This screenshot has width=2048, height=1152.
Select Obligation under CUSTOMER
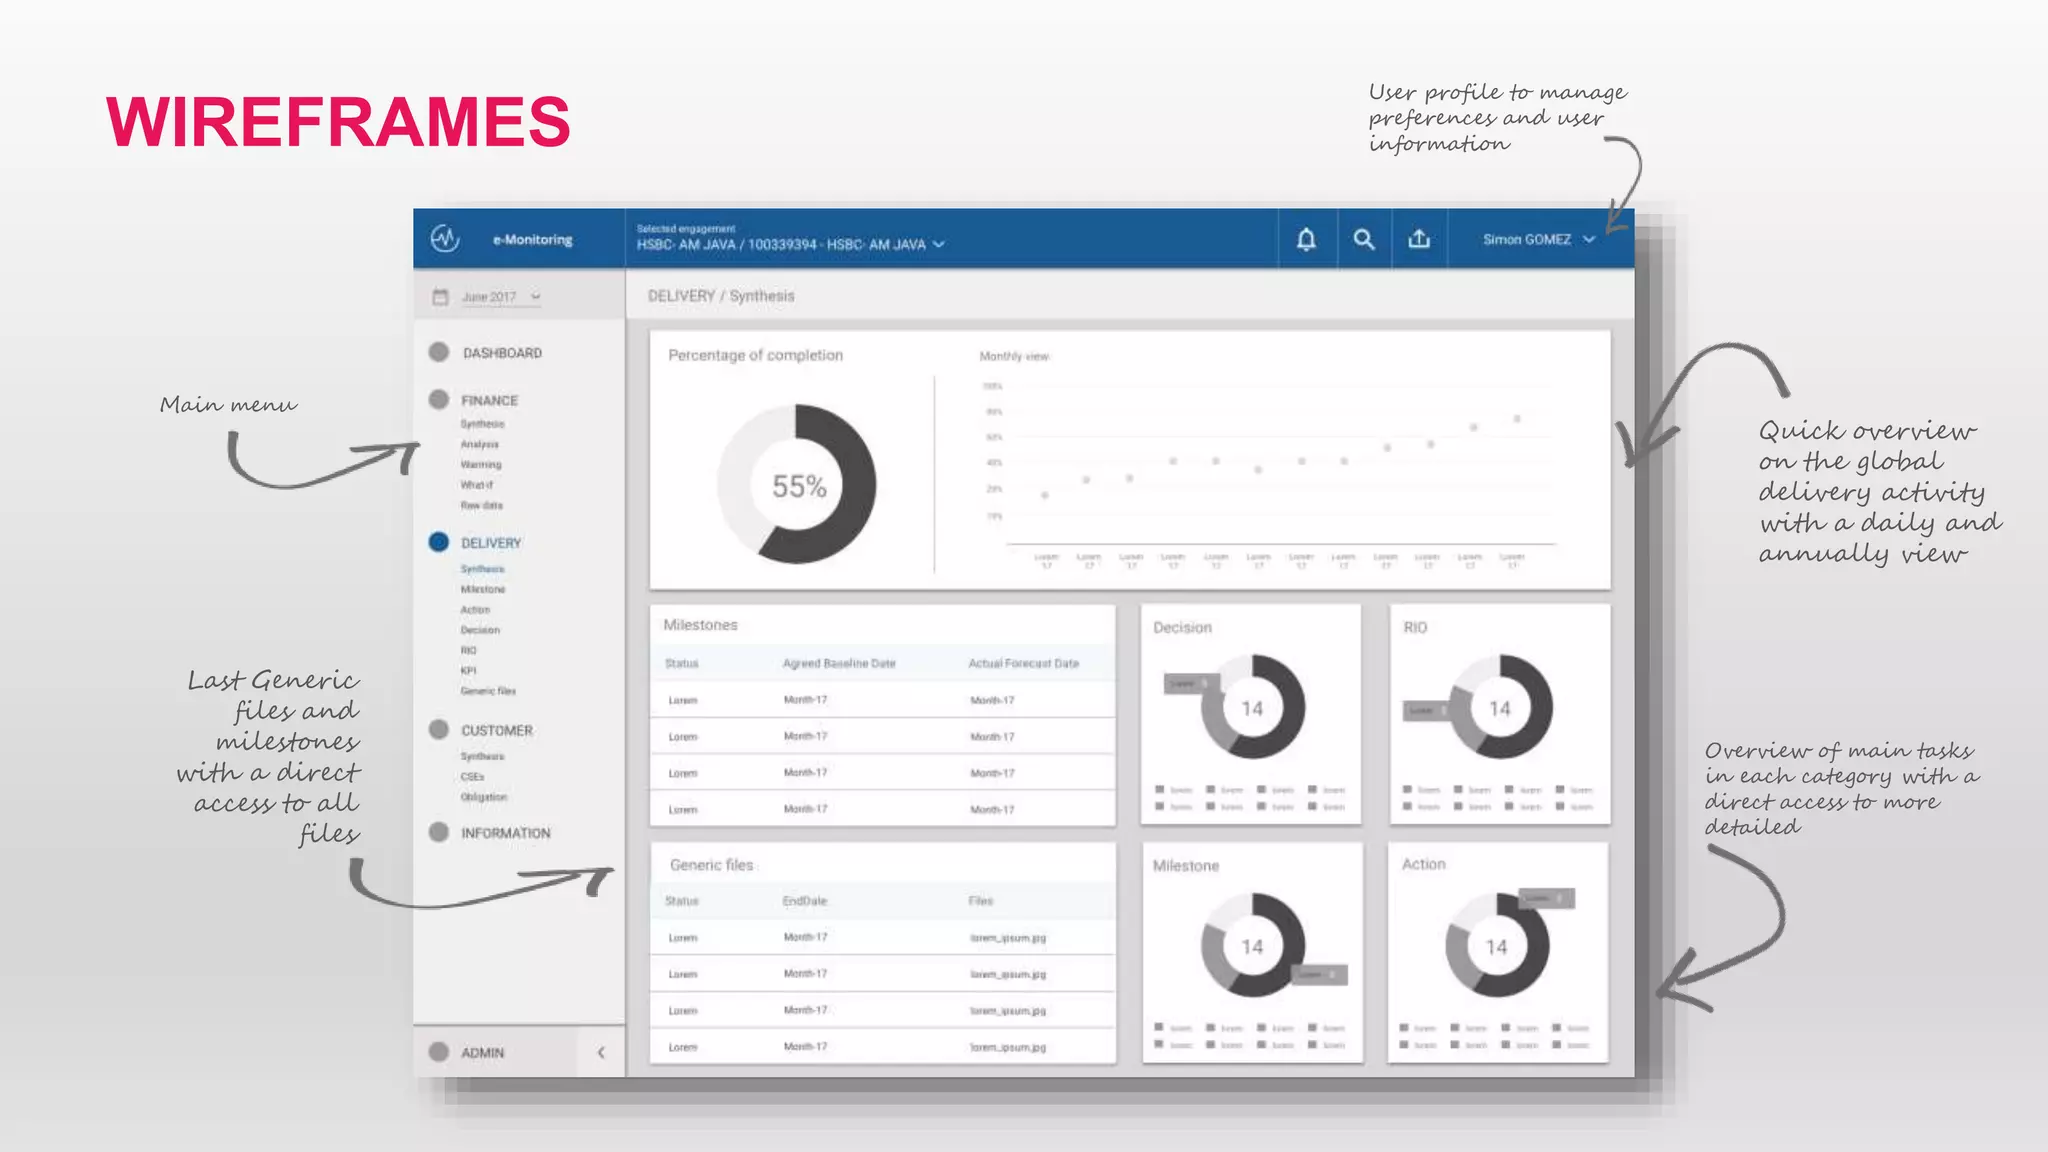484,797
